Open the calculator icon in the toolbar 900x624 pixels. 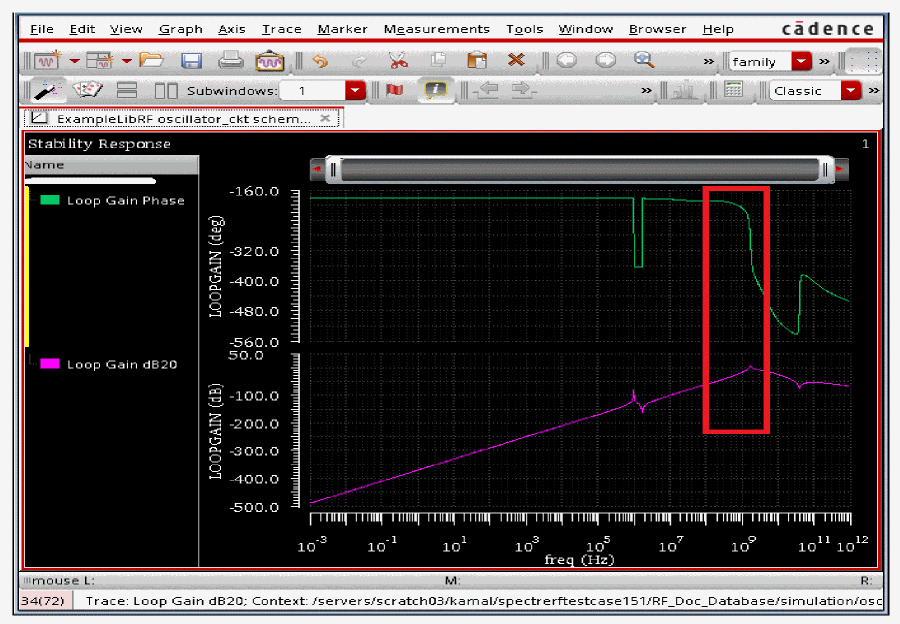point(734,90)
